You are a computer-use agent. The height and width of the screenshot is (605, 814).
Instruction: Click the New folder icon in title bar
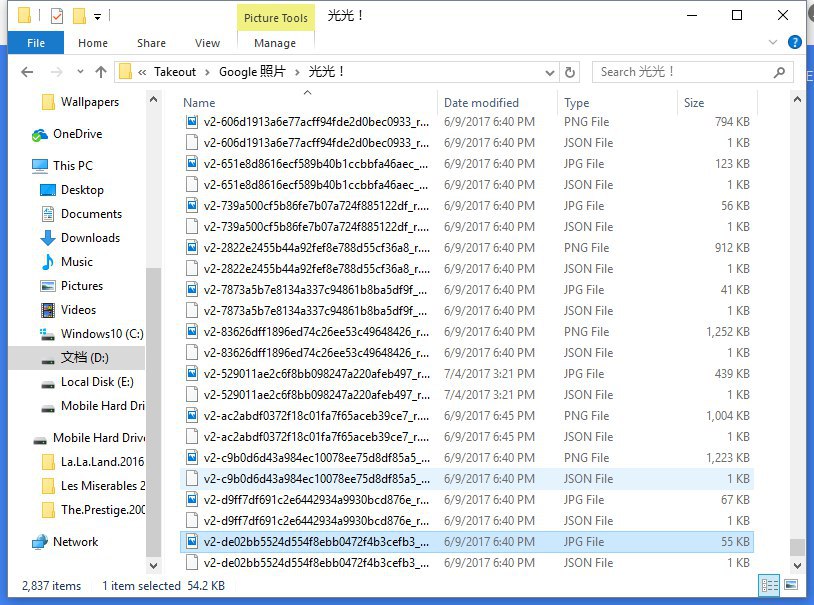coord(77,16)
